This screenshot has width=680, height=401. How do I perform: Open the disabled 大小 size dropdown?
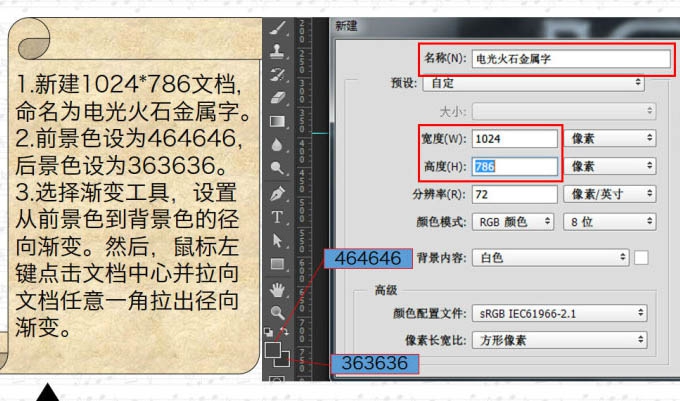(564, 111)
